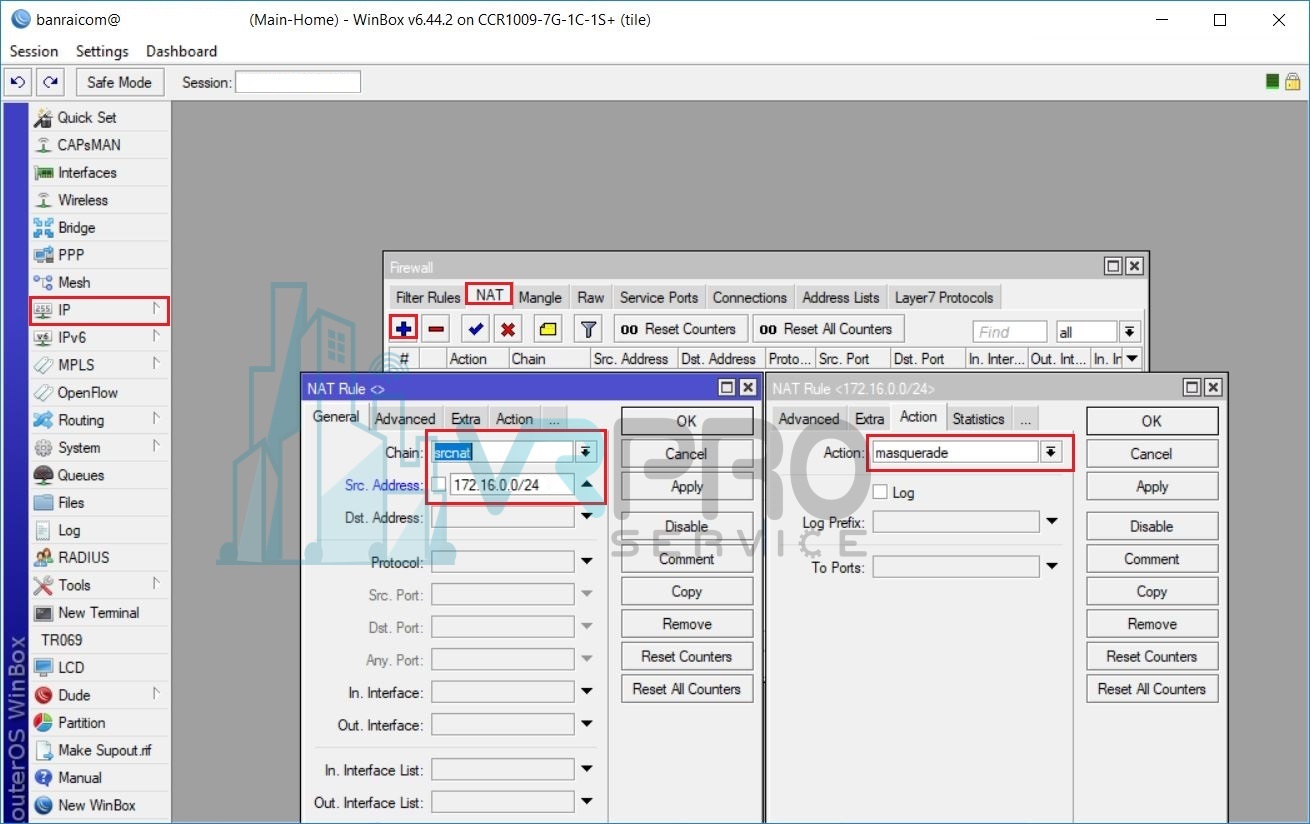The height and width of the screenshot is (824, 1310).
Task: Open the Dashboard menu
Action: [181, 51]
